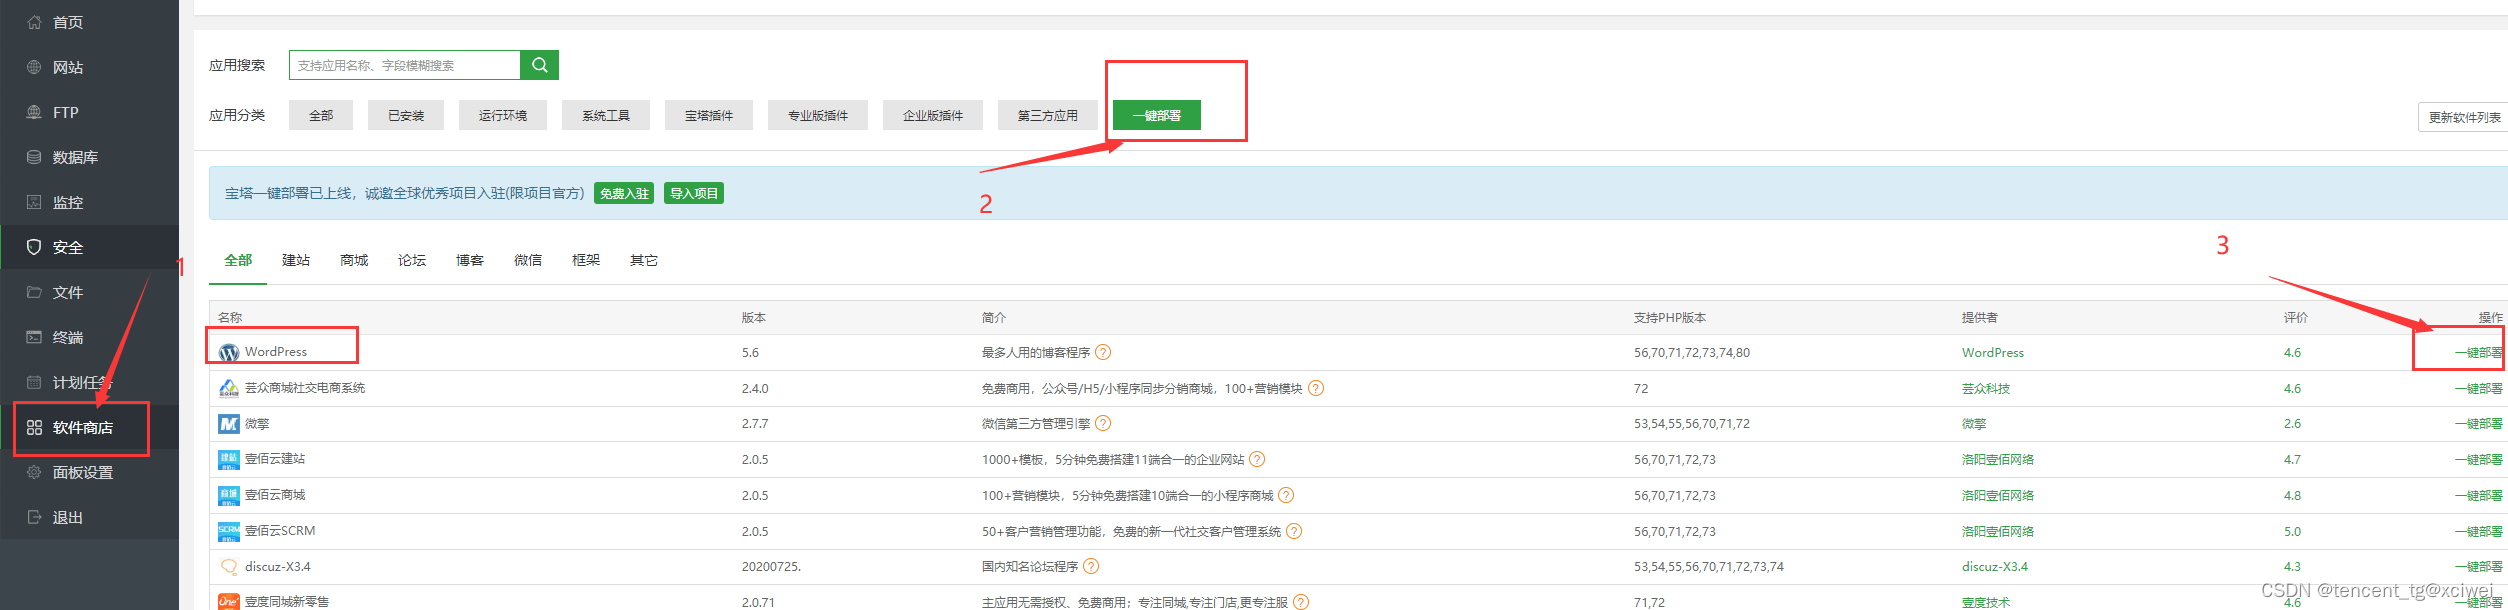Screen dimensions: 2508x610
Task: Click help icon beside 最多人用的博客程序
Action: [x=1103, y=352]
